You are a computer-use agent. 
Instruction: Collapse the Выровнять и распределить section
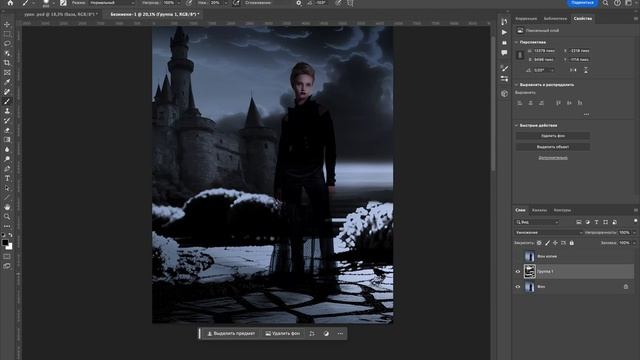coord(516,85)
